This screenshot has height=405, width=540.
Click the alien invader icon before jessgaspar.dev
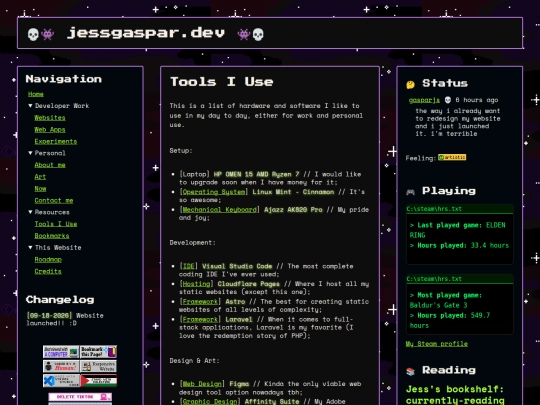[x=48, y=34]
